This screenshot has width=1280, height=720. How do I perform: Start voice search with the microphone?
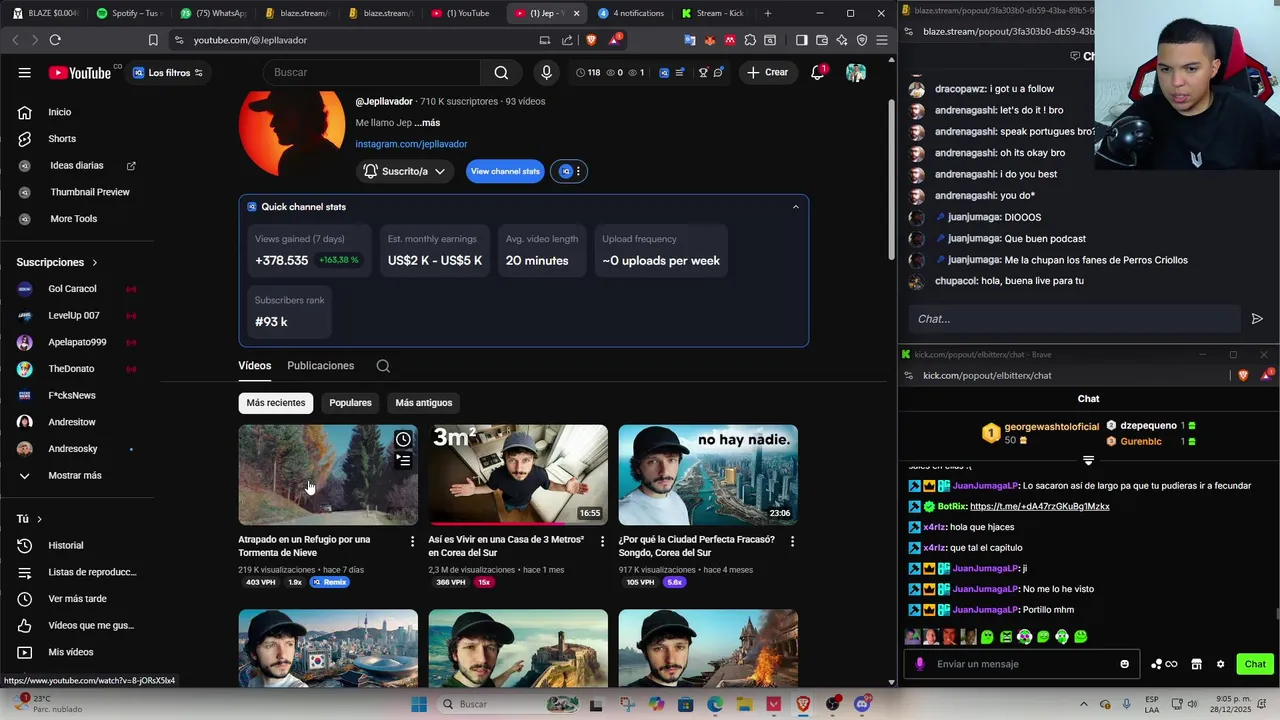(x=546, y=72)
